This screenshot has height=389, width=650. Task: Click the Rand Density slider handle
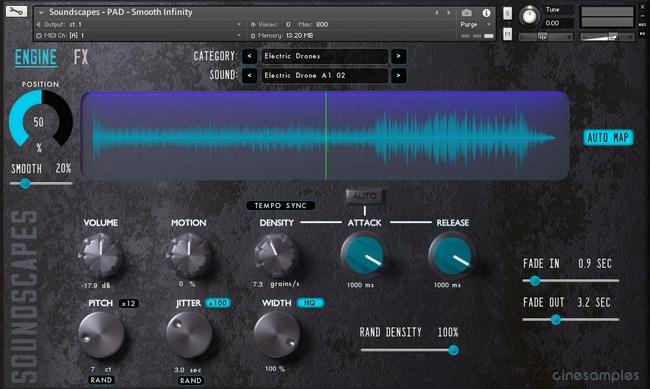click(453, 350)
